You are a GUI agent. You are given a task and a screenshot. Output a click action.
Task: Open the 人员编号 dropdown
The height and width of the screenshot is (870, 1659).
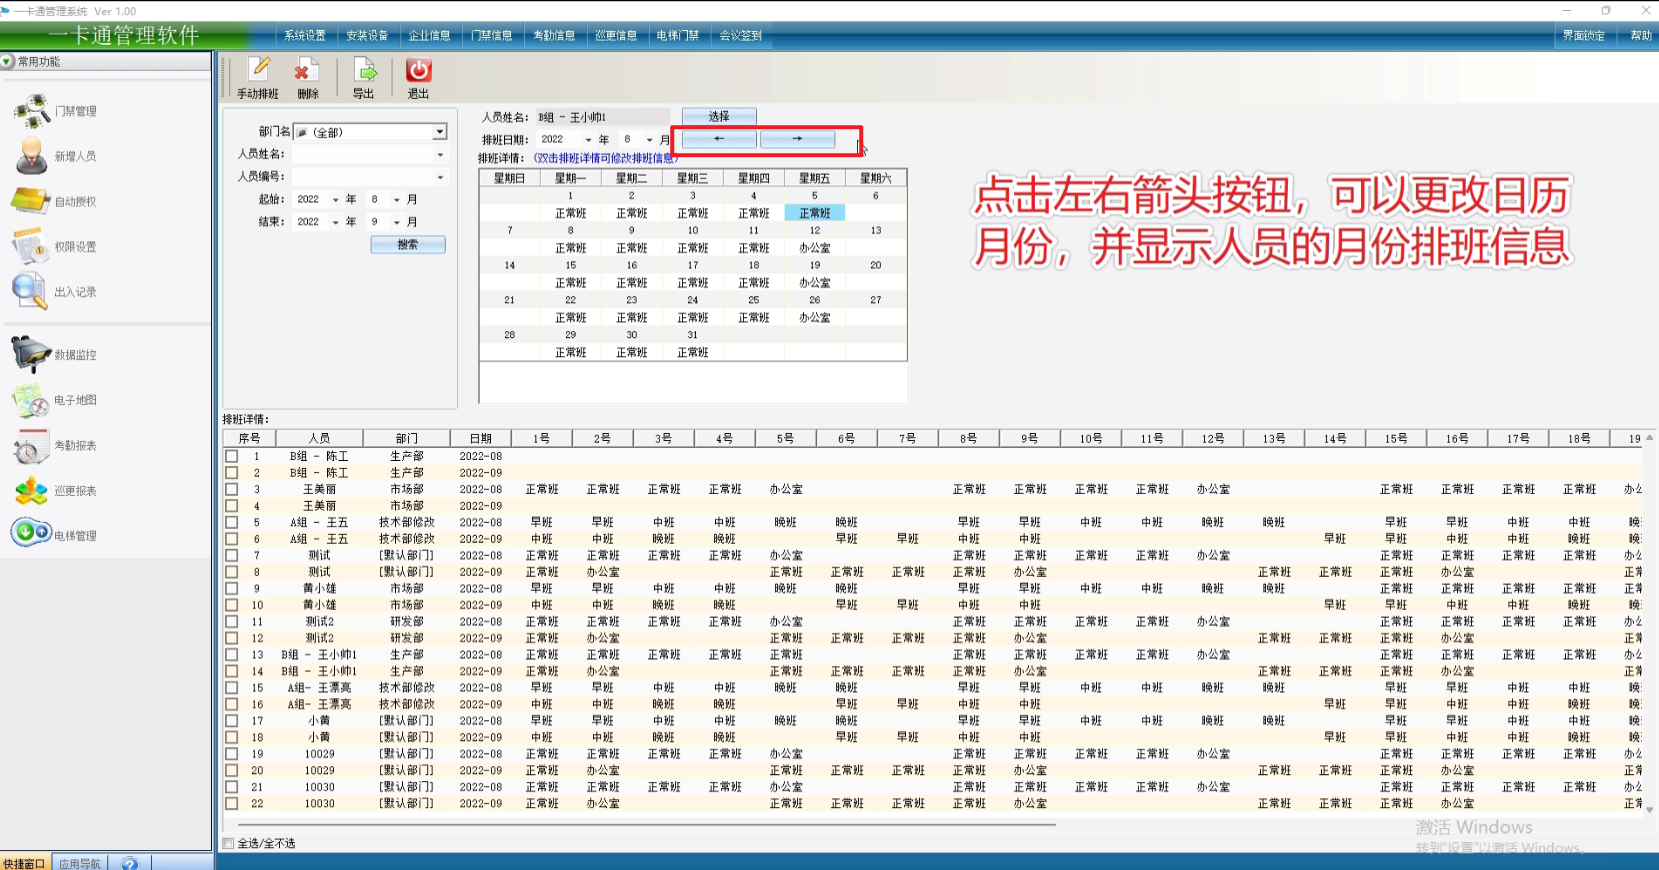coord(440,176)
